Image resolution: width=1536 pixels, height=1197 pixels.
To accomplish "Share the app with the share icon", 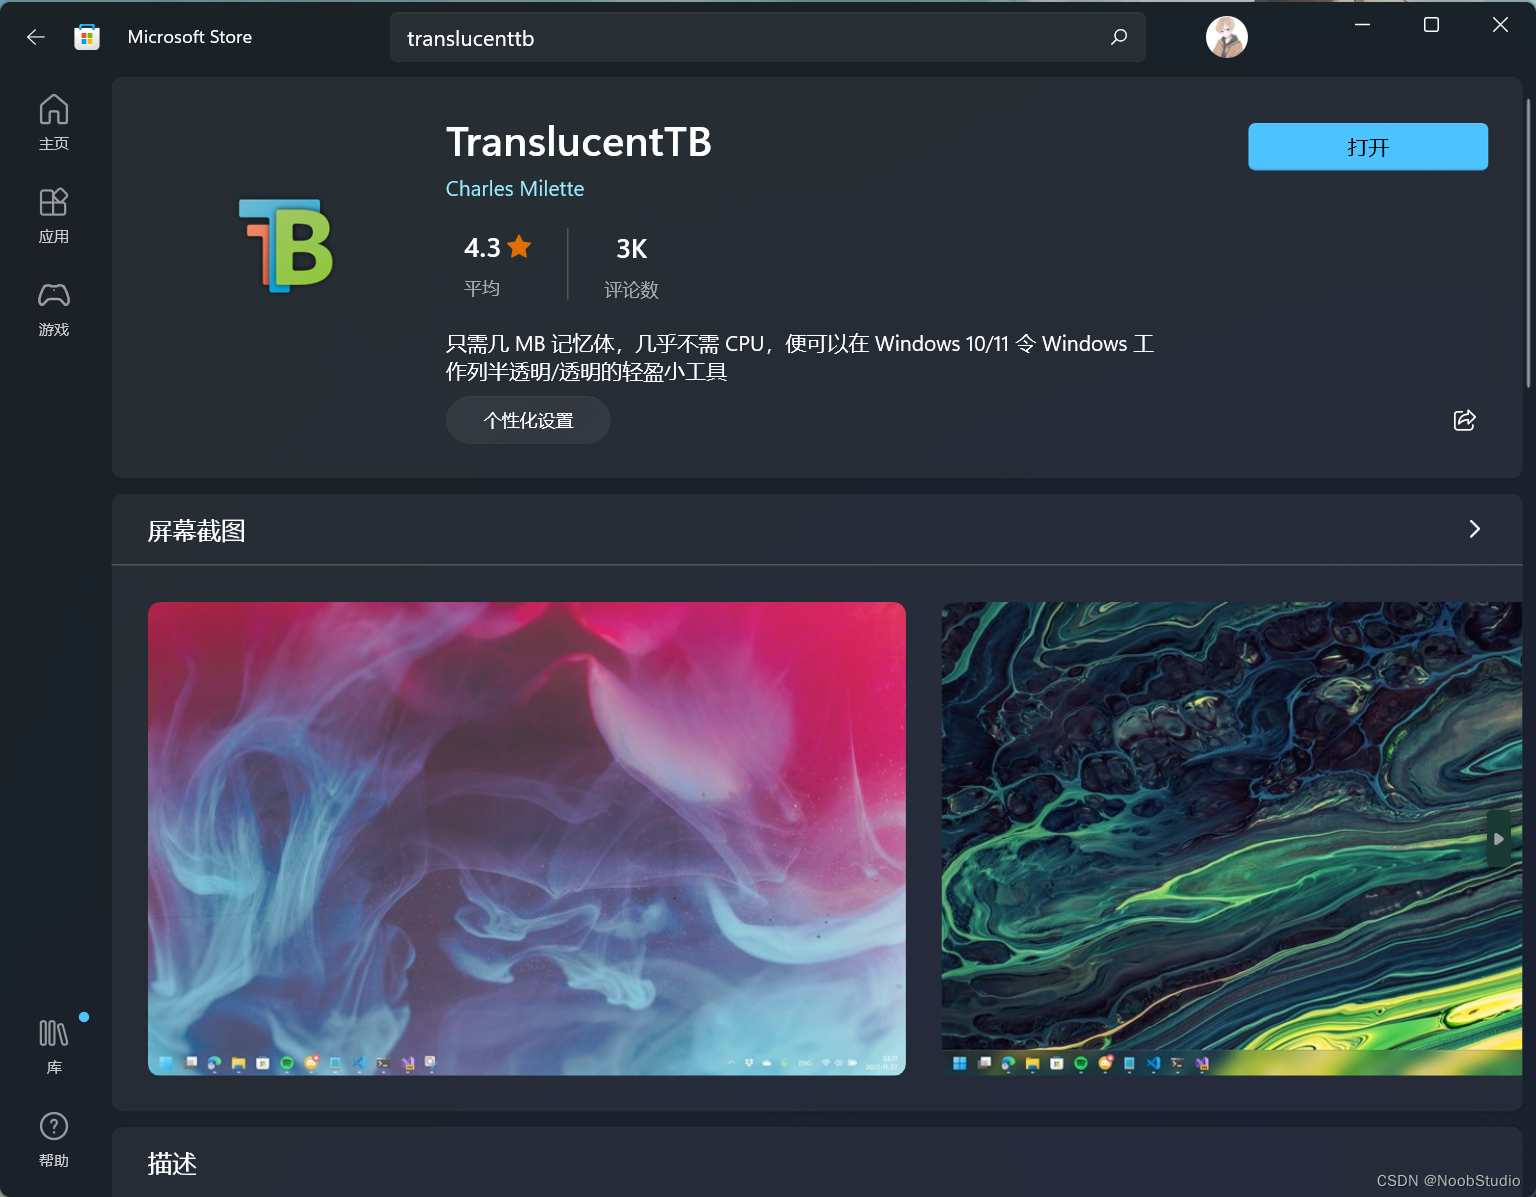I will pos(1464,420).
